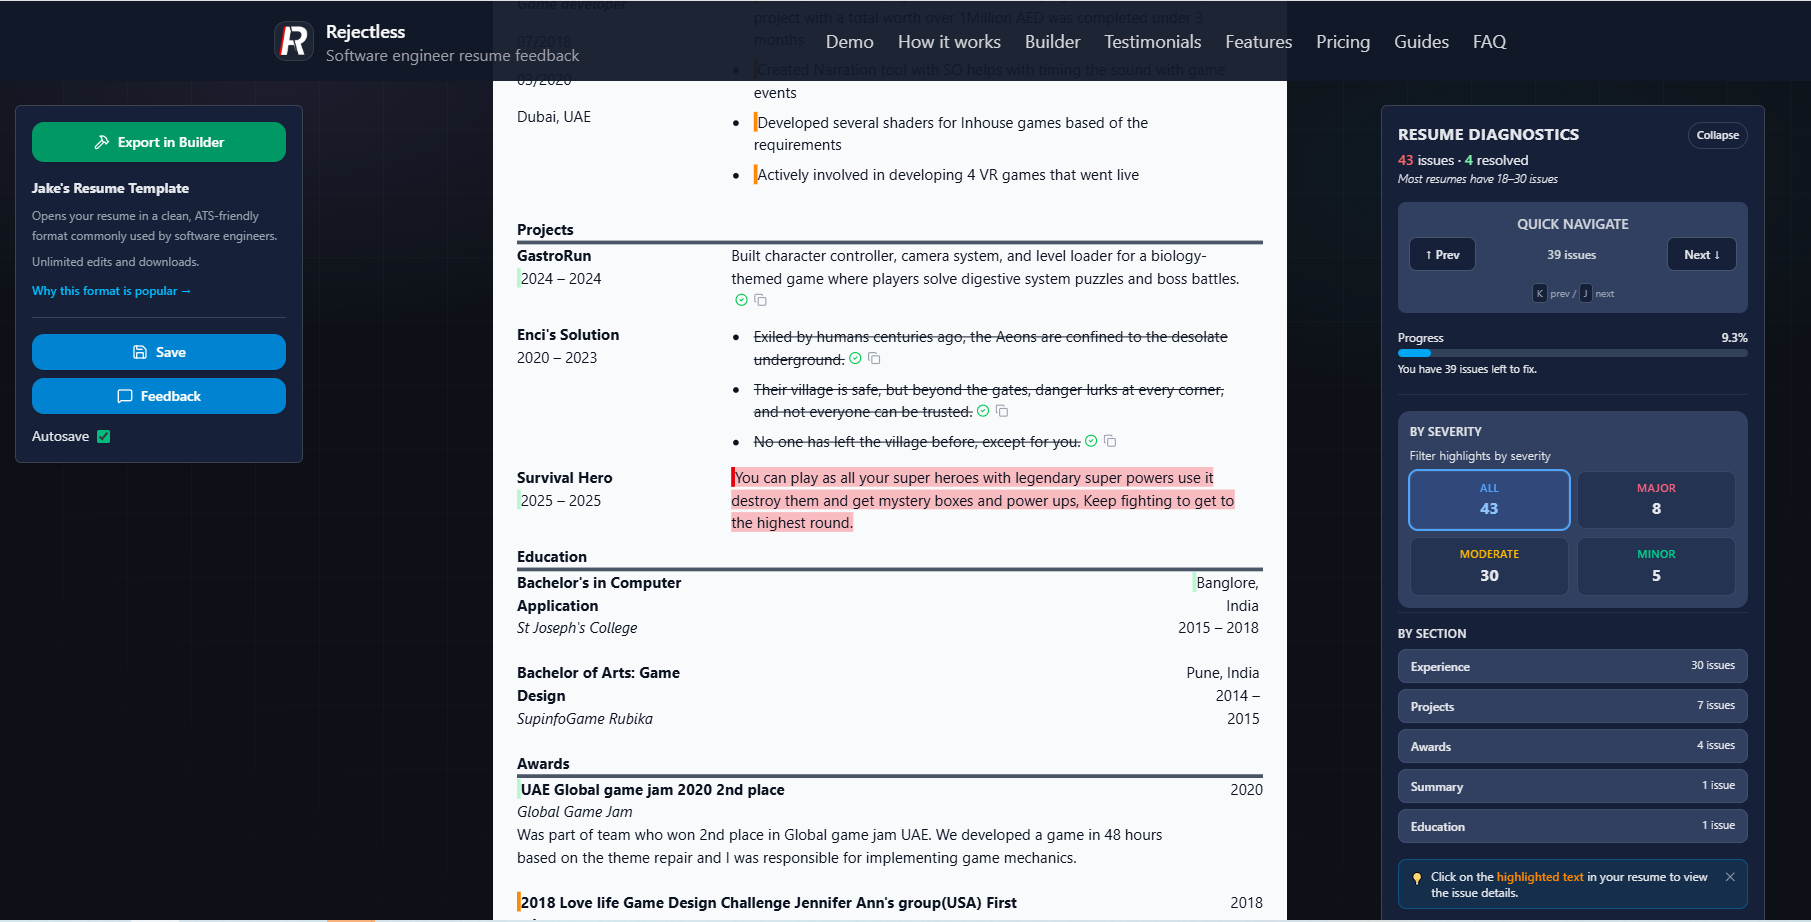
Task: Expand Experience section with 30 issues
Action: click(x=1572, y=666)
